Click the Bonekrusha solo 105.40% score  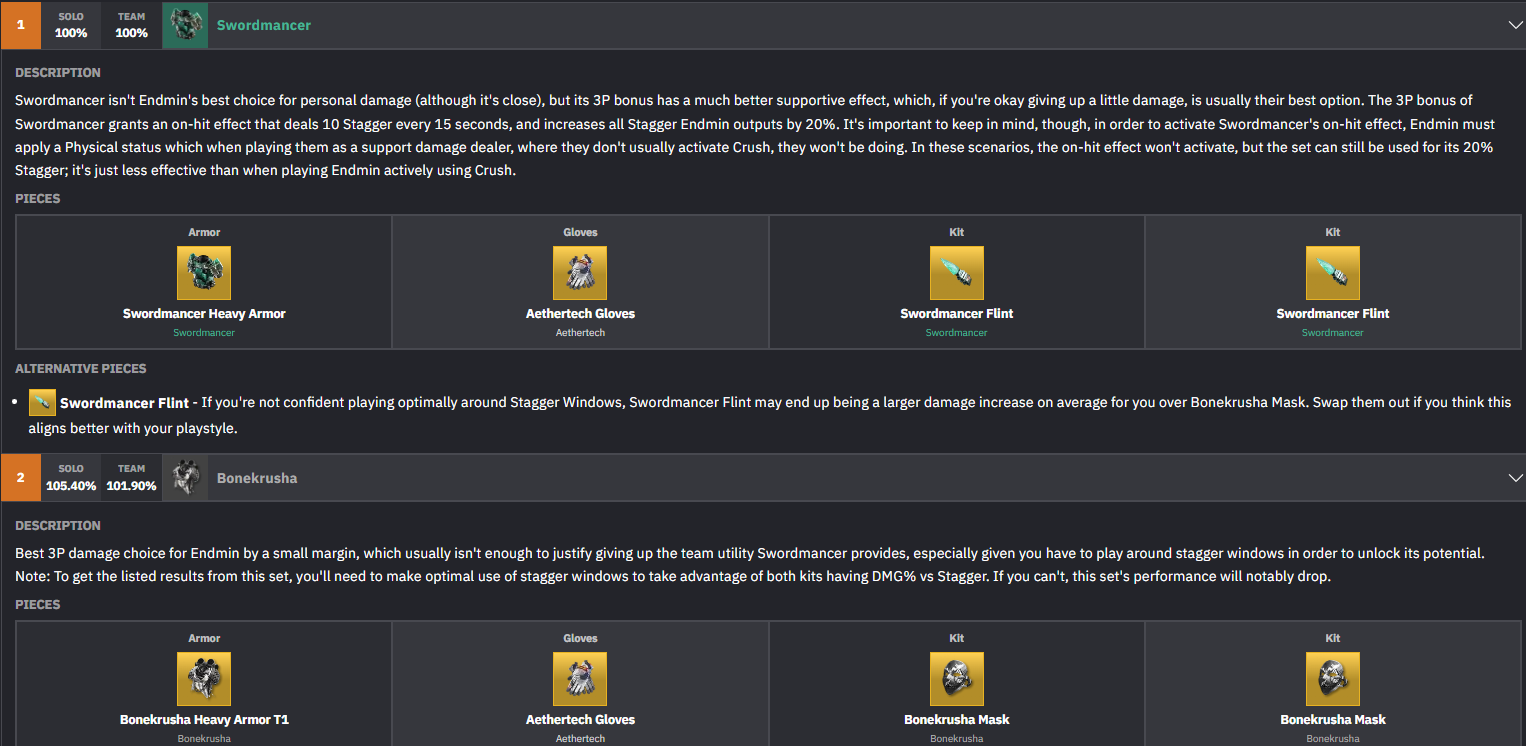[x=71, y=486]
